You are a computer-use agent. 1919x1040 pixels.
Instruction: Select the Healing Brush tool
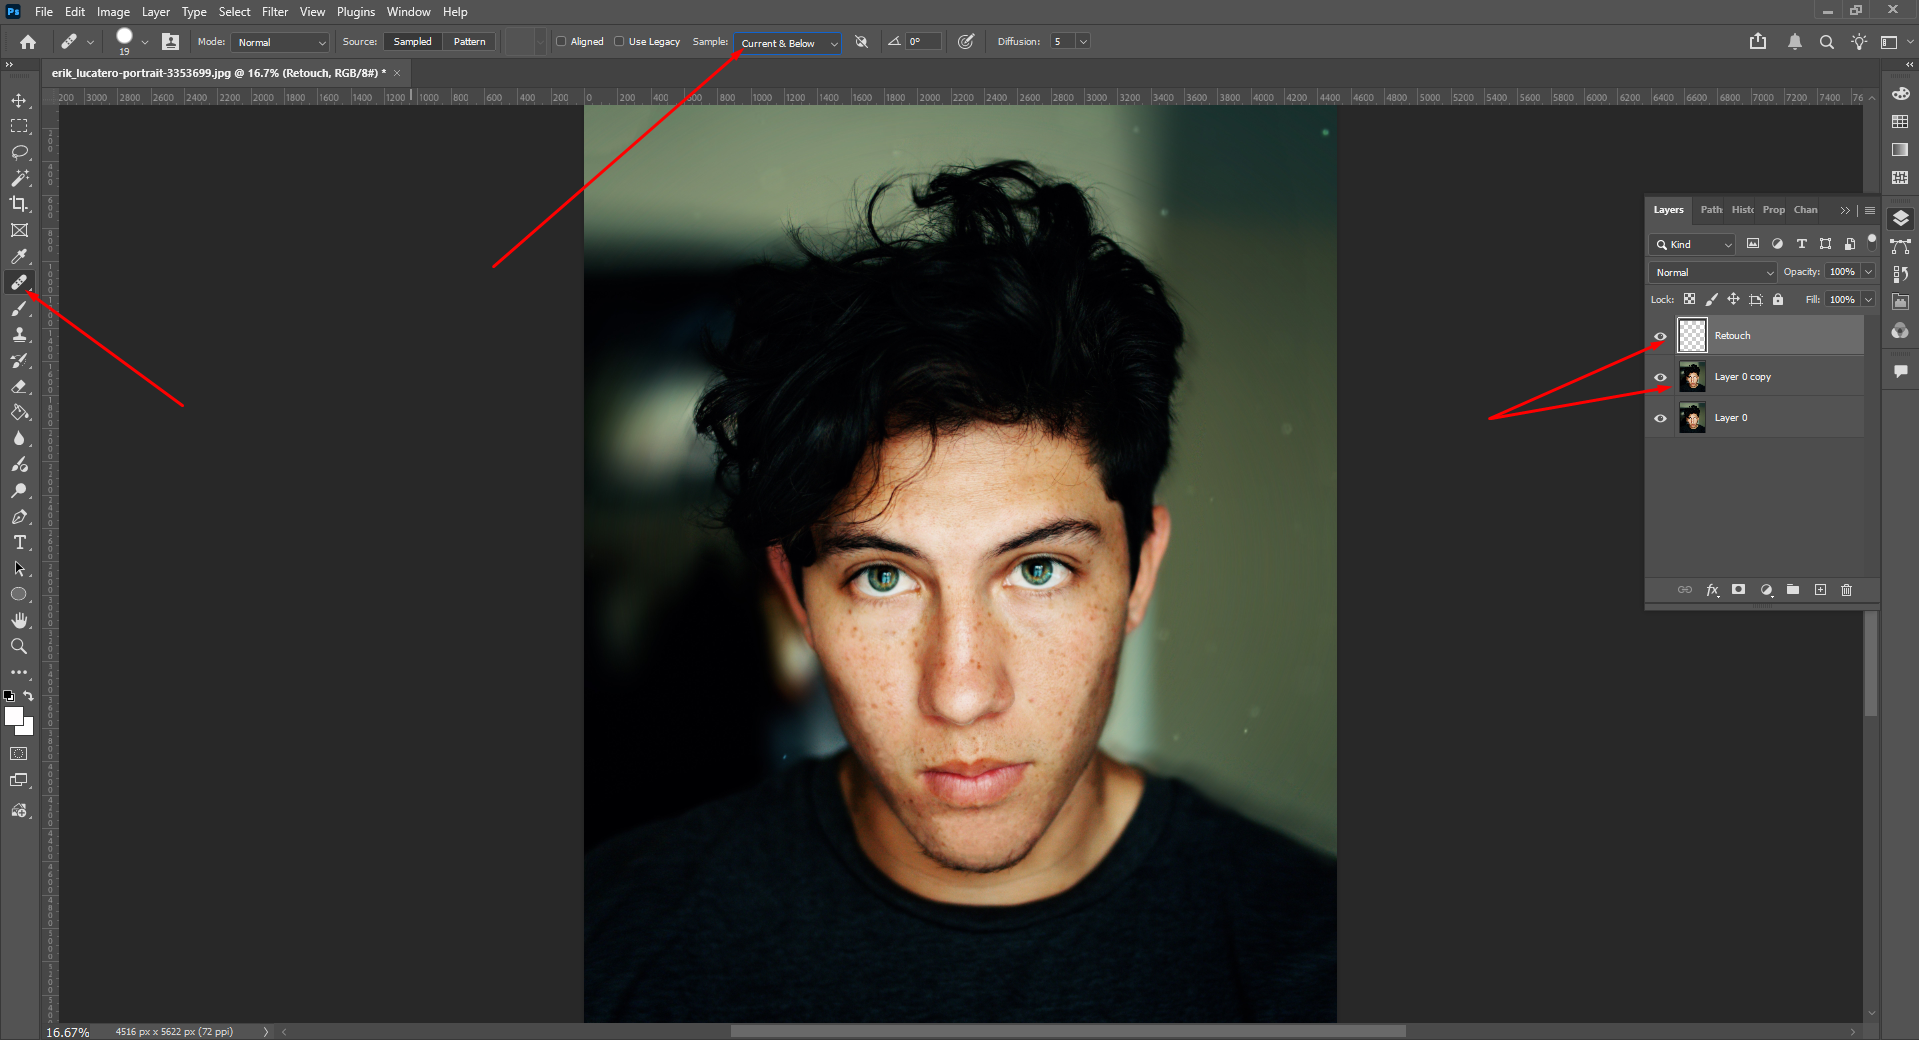click(19, 283)
